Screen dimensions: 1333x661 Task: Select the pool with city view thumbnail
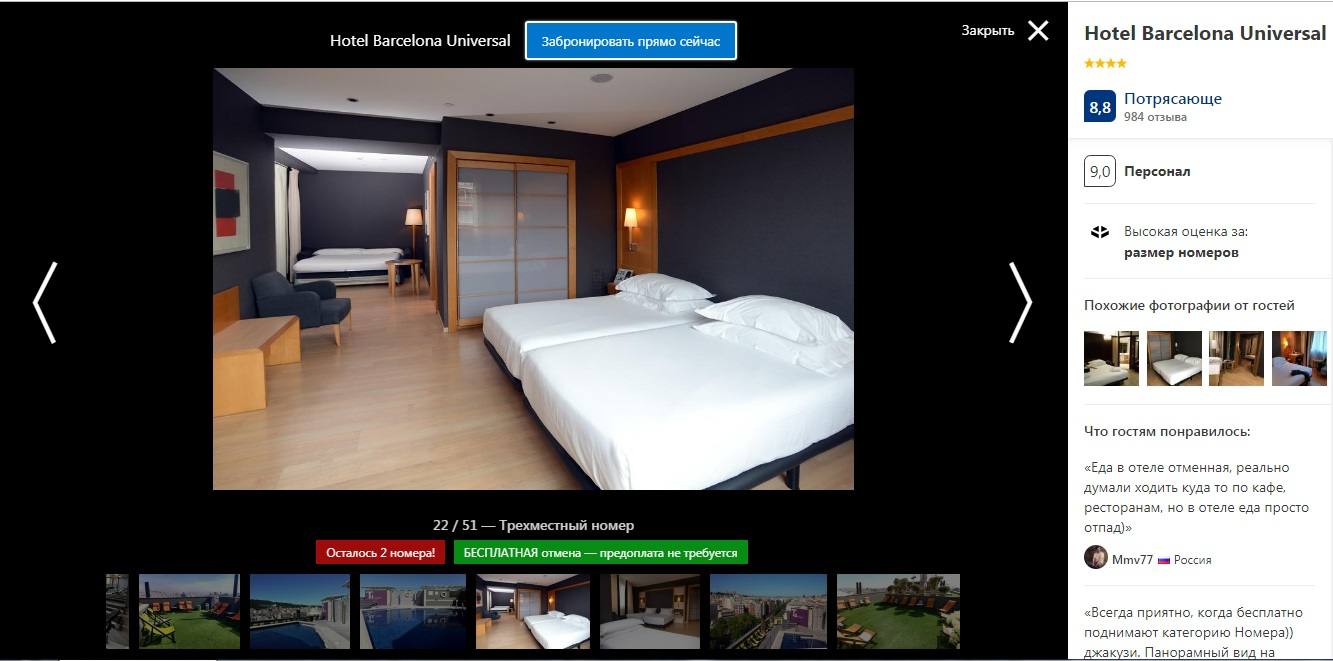pos(300,611)
